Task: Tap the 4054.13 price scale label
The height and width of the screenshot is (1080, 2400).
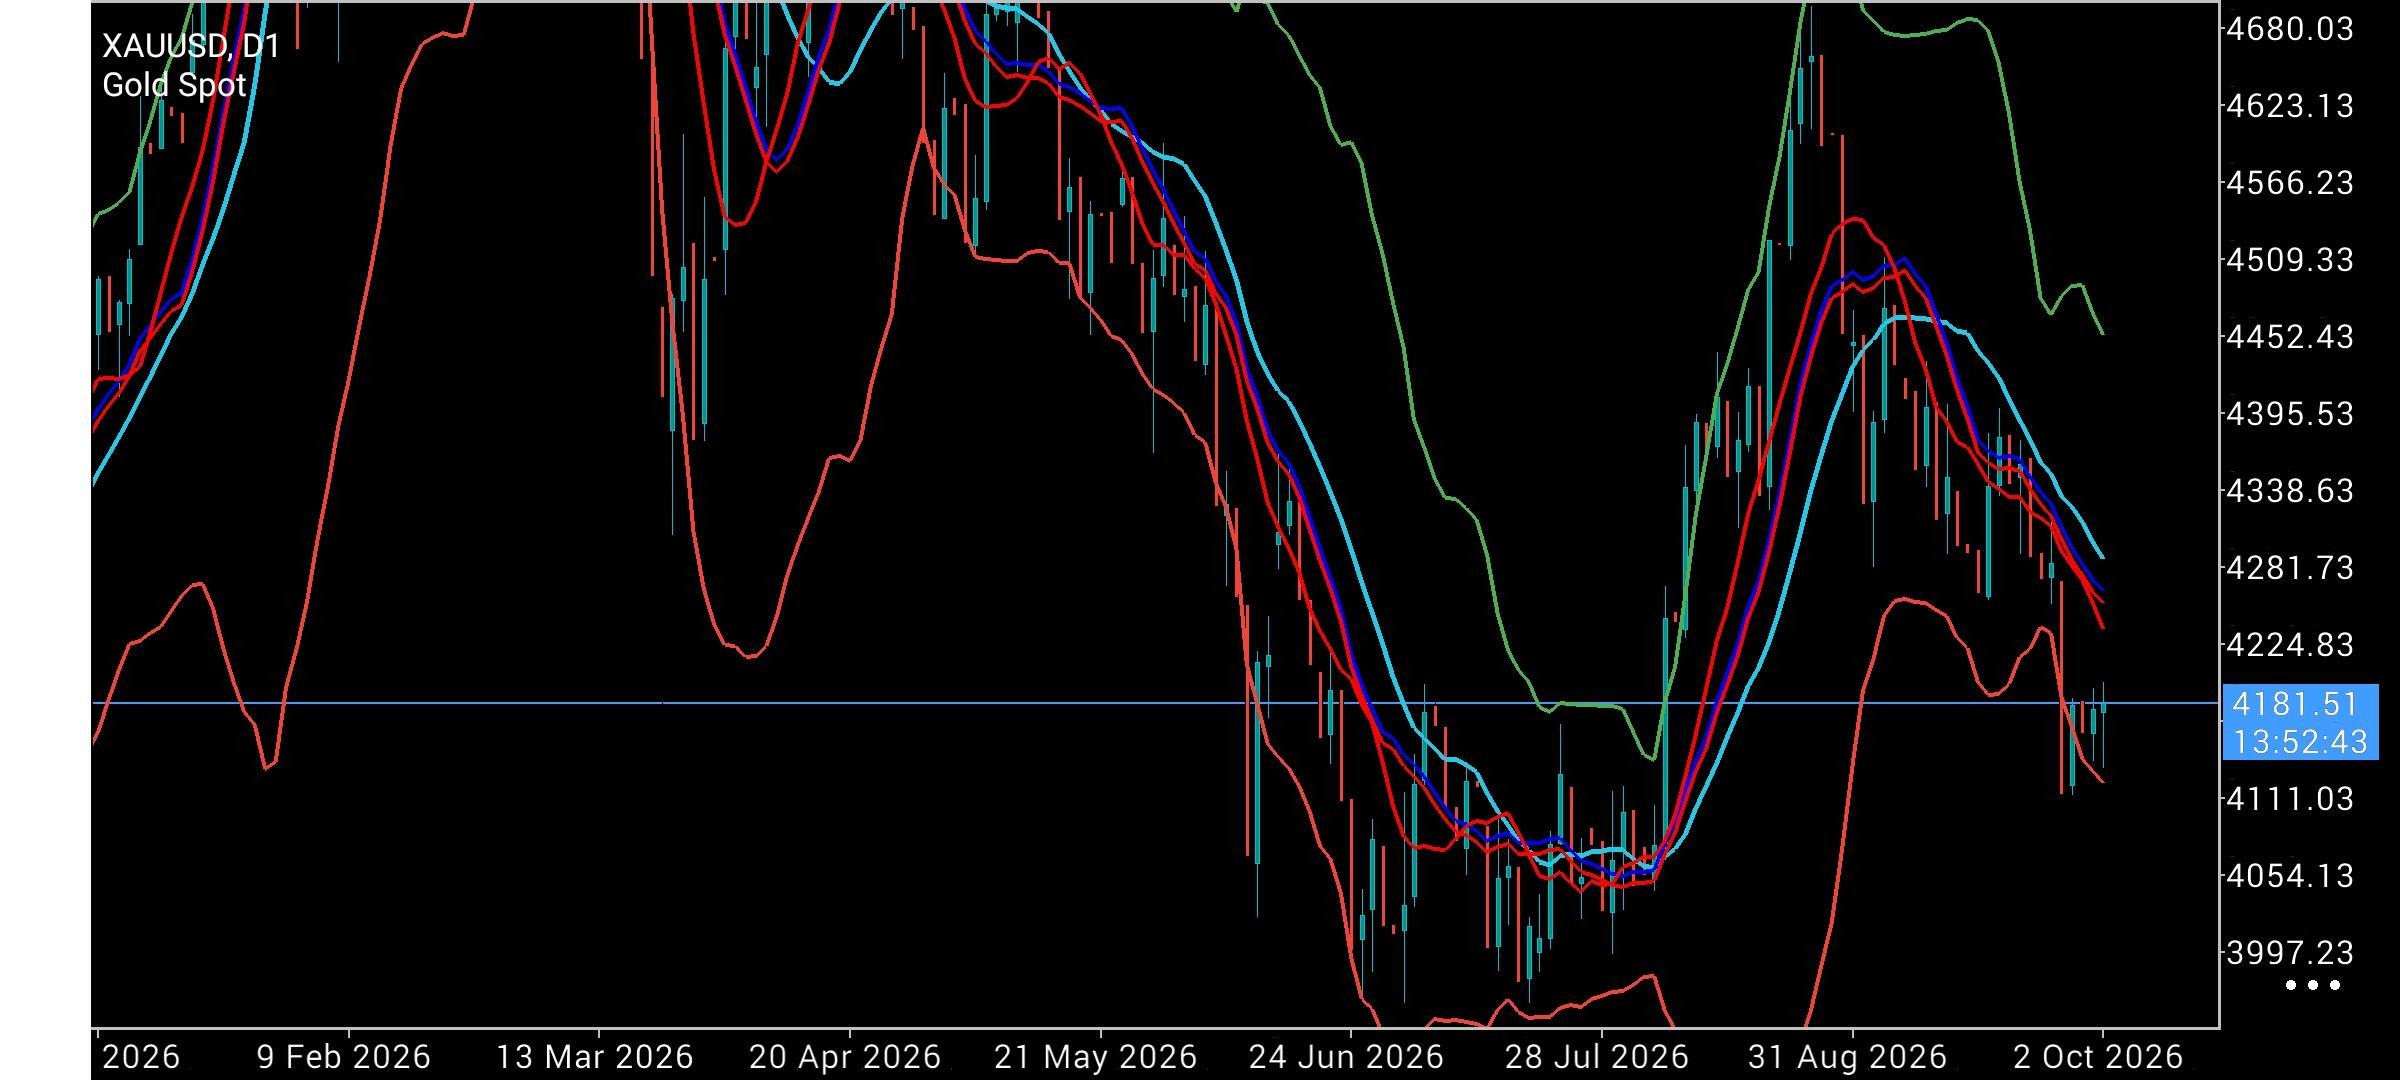Action: tap(2289, 876)
